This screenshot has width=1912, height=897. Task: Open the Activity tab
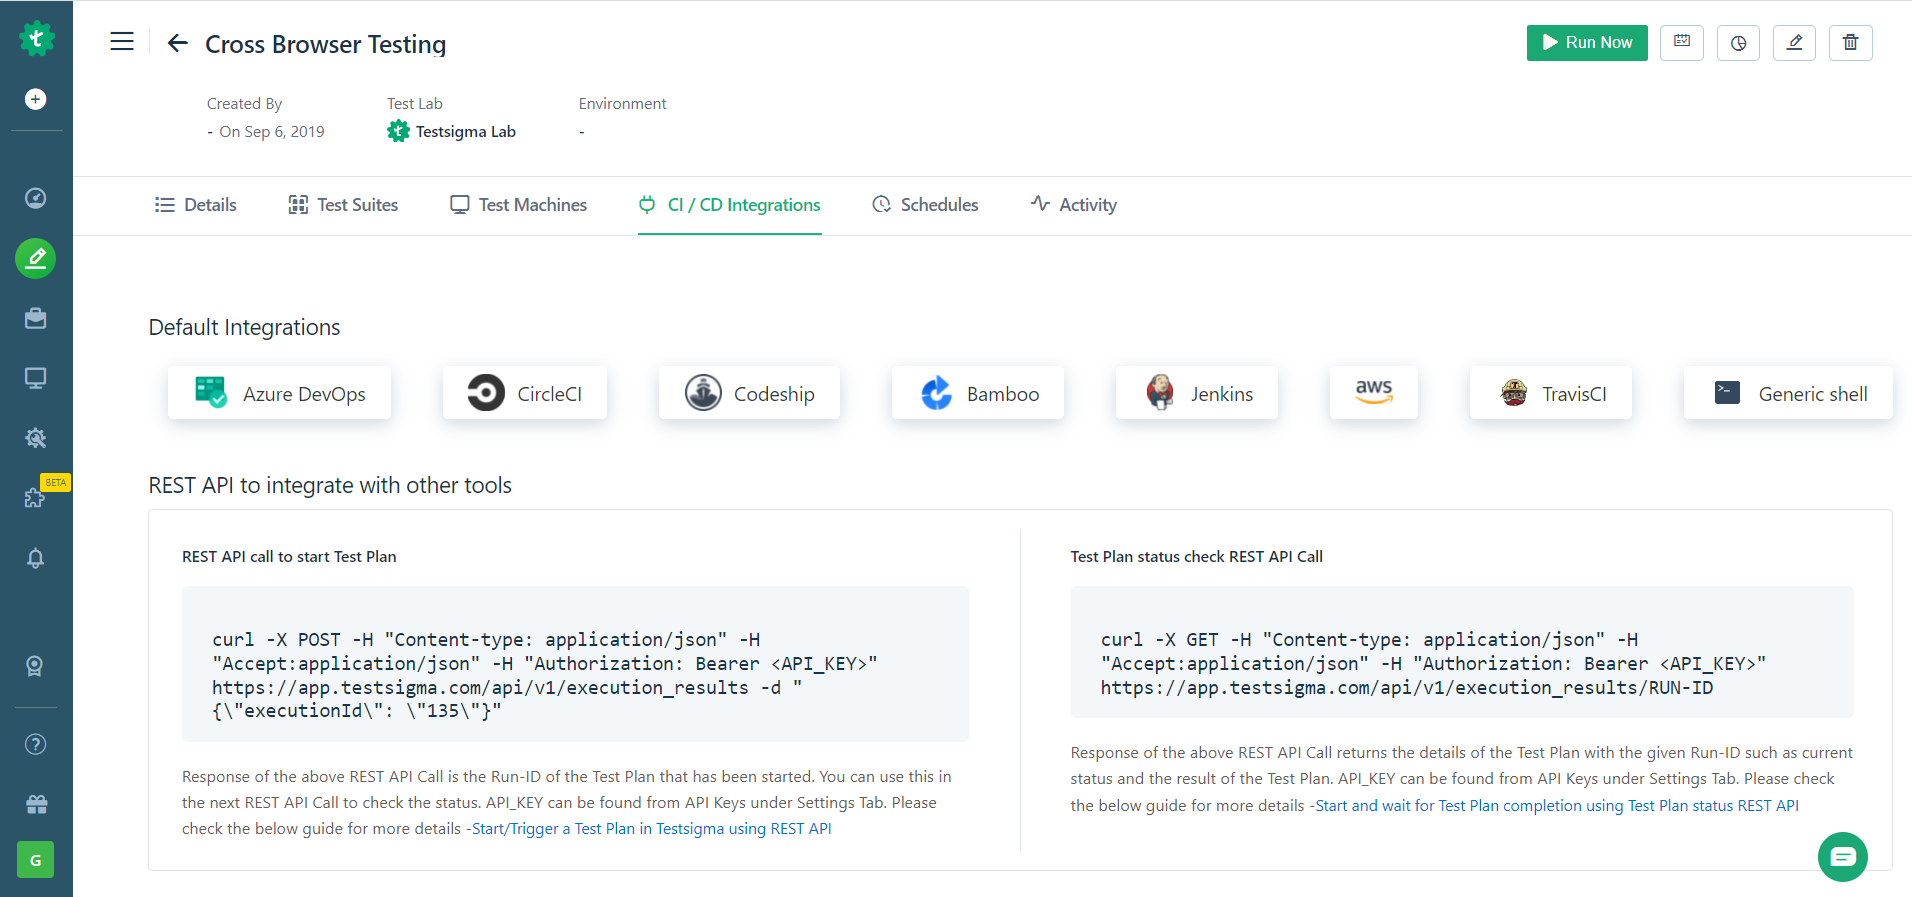tap(1073, 205)
